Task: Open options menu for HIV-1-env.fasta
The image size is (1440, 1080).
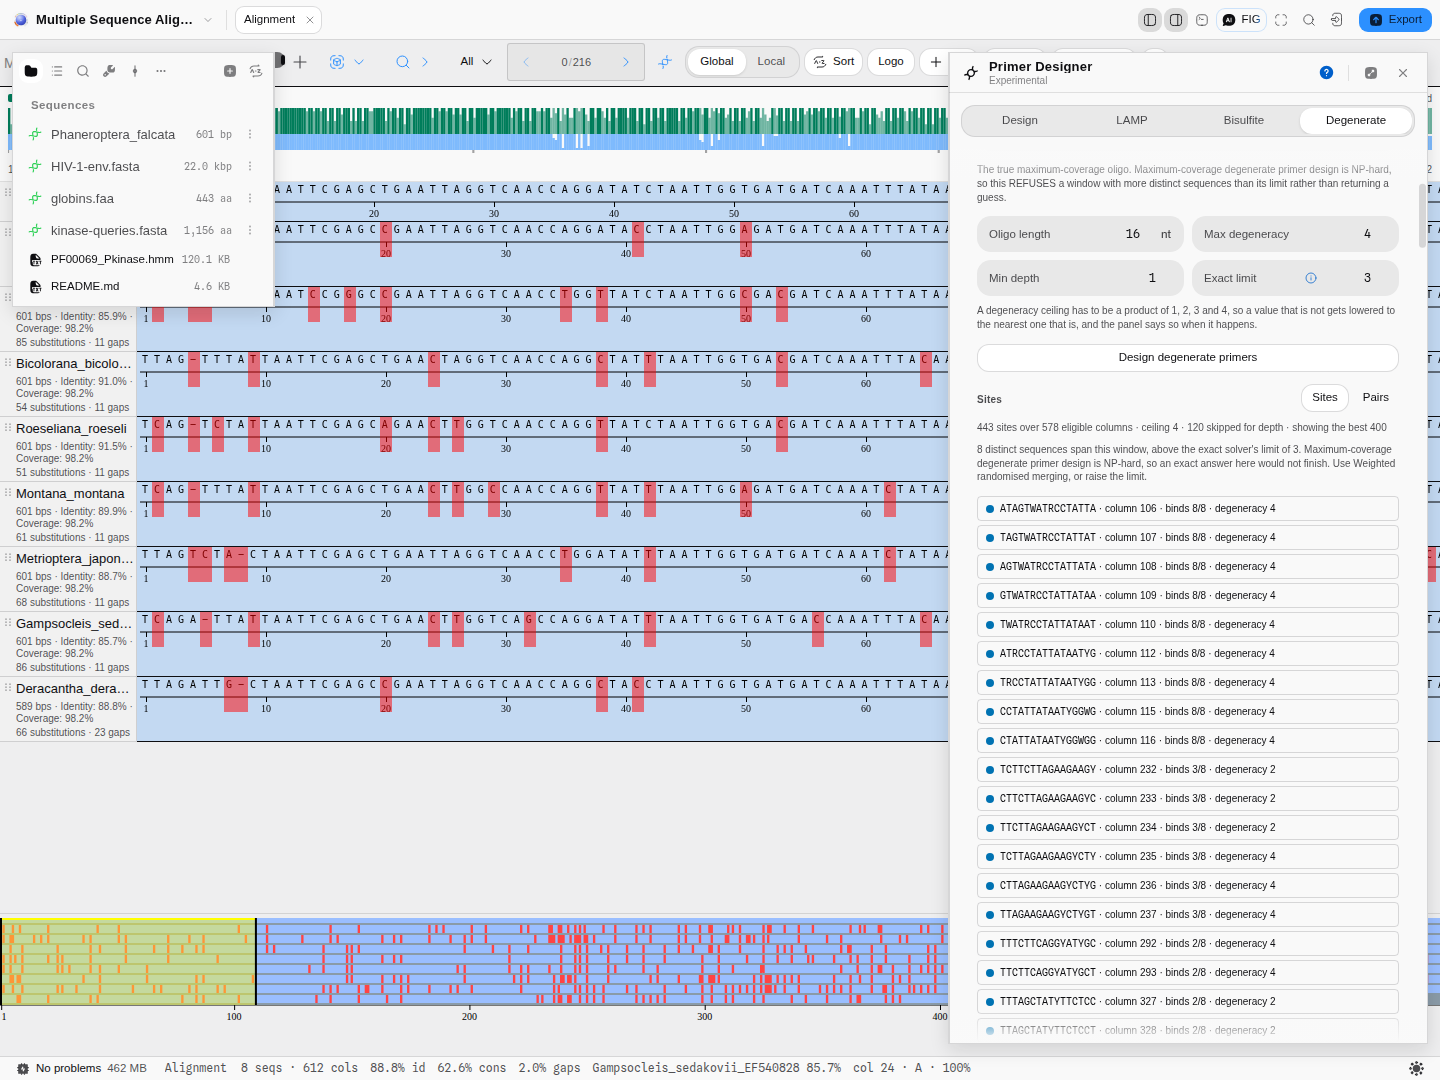Action: coord(250,166)
